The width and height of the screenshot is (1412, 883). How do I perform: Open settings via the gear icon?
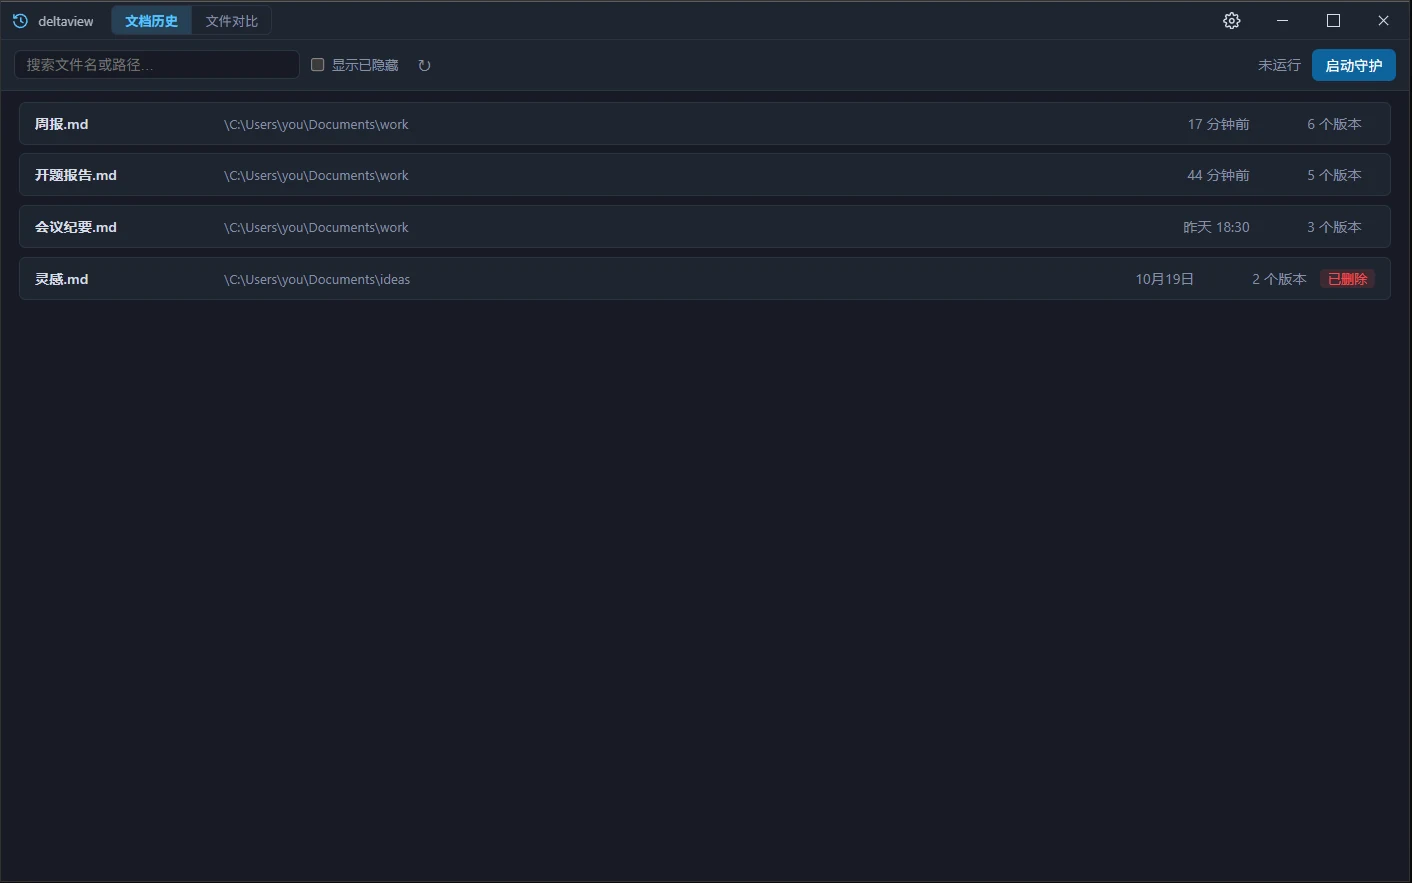(x=1232, y=21)
